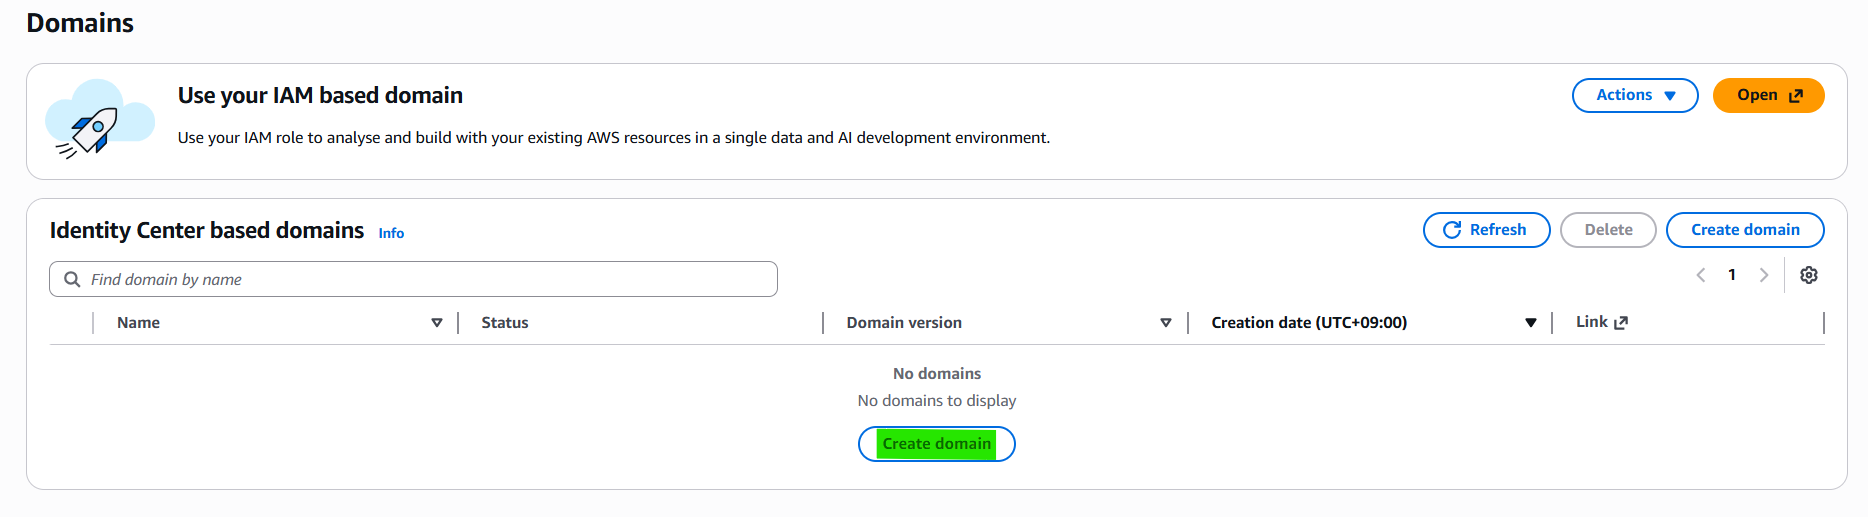The image size is (1868, 517).
Task: Click 'Use your IAM based domain' heading
Action: (x=320, y=95)
